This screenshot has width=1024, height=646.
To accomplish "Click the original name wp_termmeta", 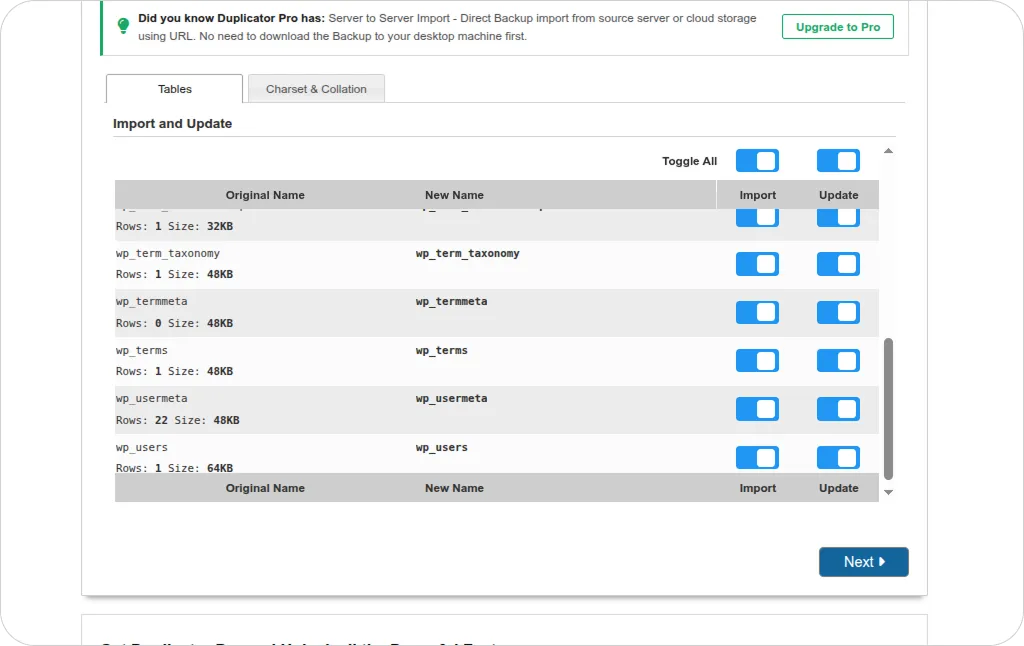I will pyautogui.click(x=152, y=302).
